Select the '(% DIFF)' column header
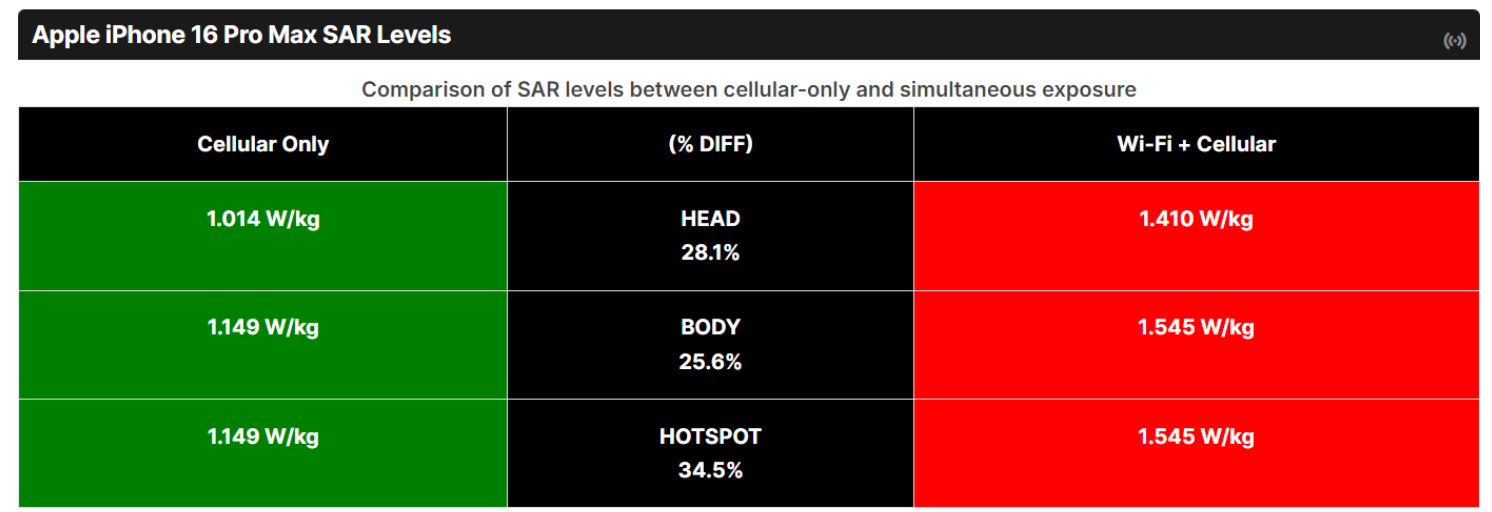Image resolution: width=1492 pixels, height=512 pixels. [710, 144]
